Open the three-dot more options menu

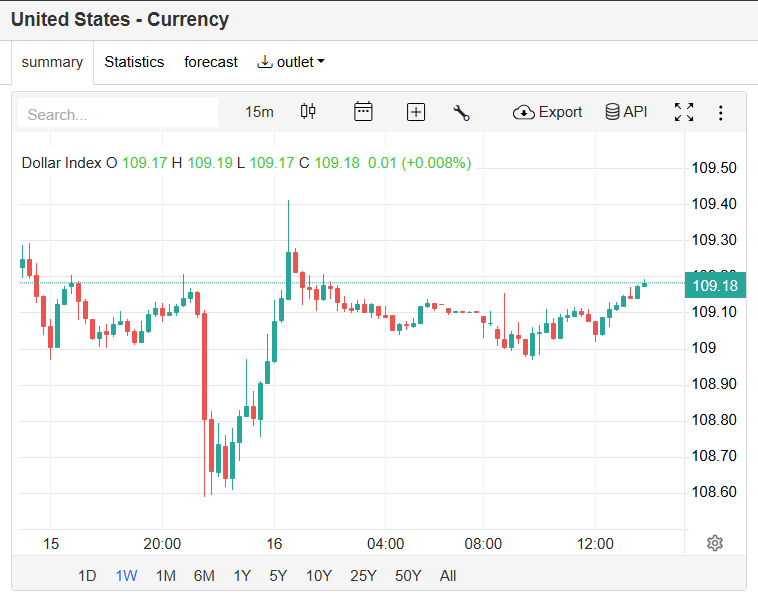720,113
